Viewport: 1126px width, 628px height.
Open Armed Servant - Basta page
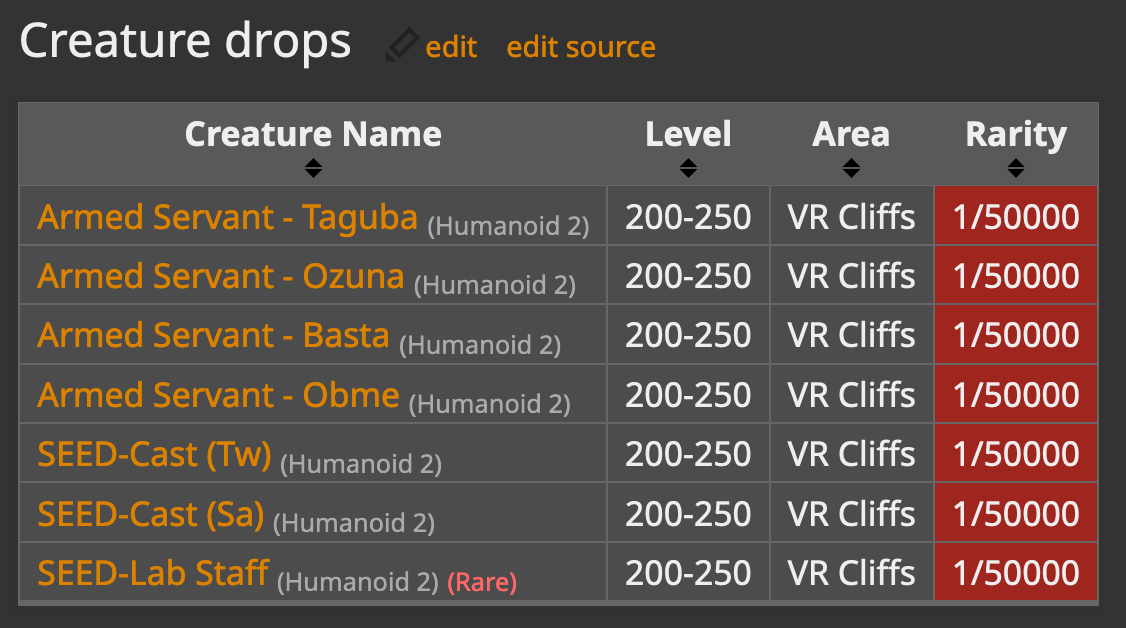213,335
